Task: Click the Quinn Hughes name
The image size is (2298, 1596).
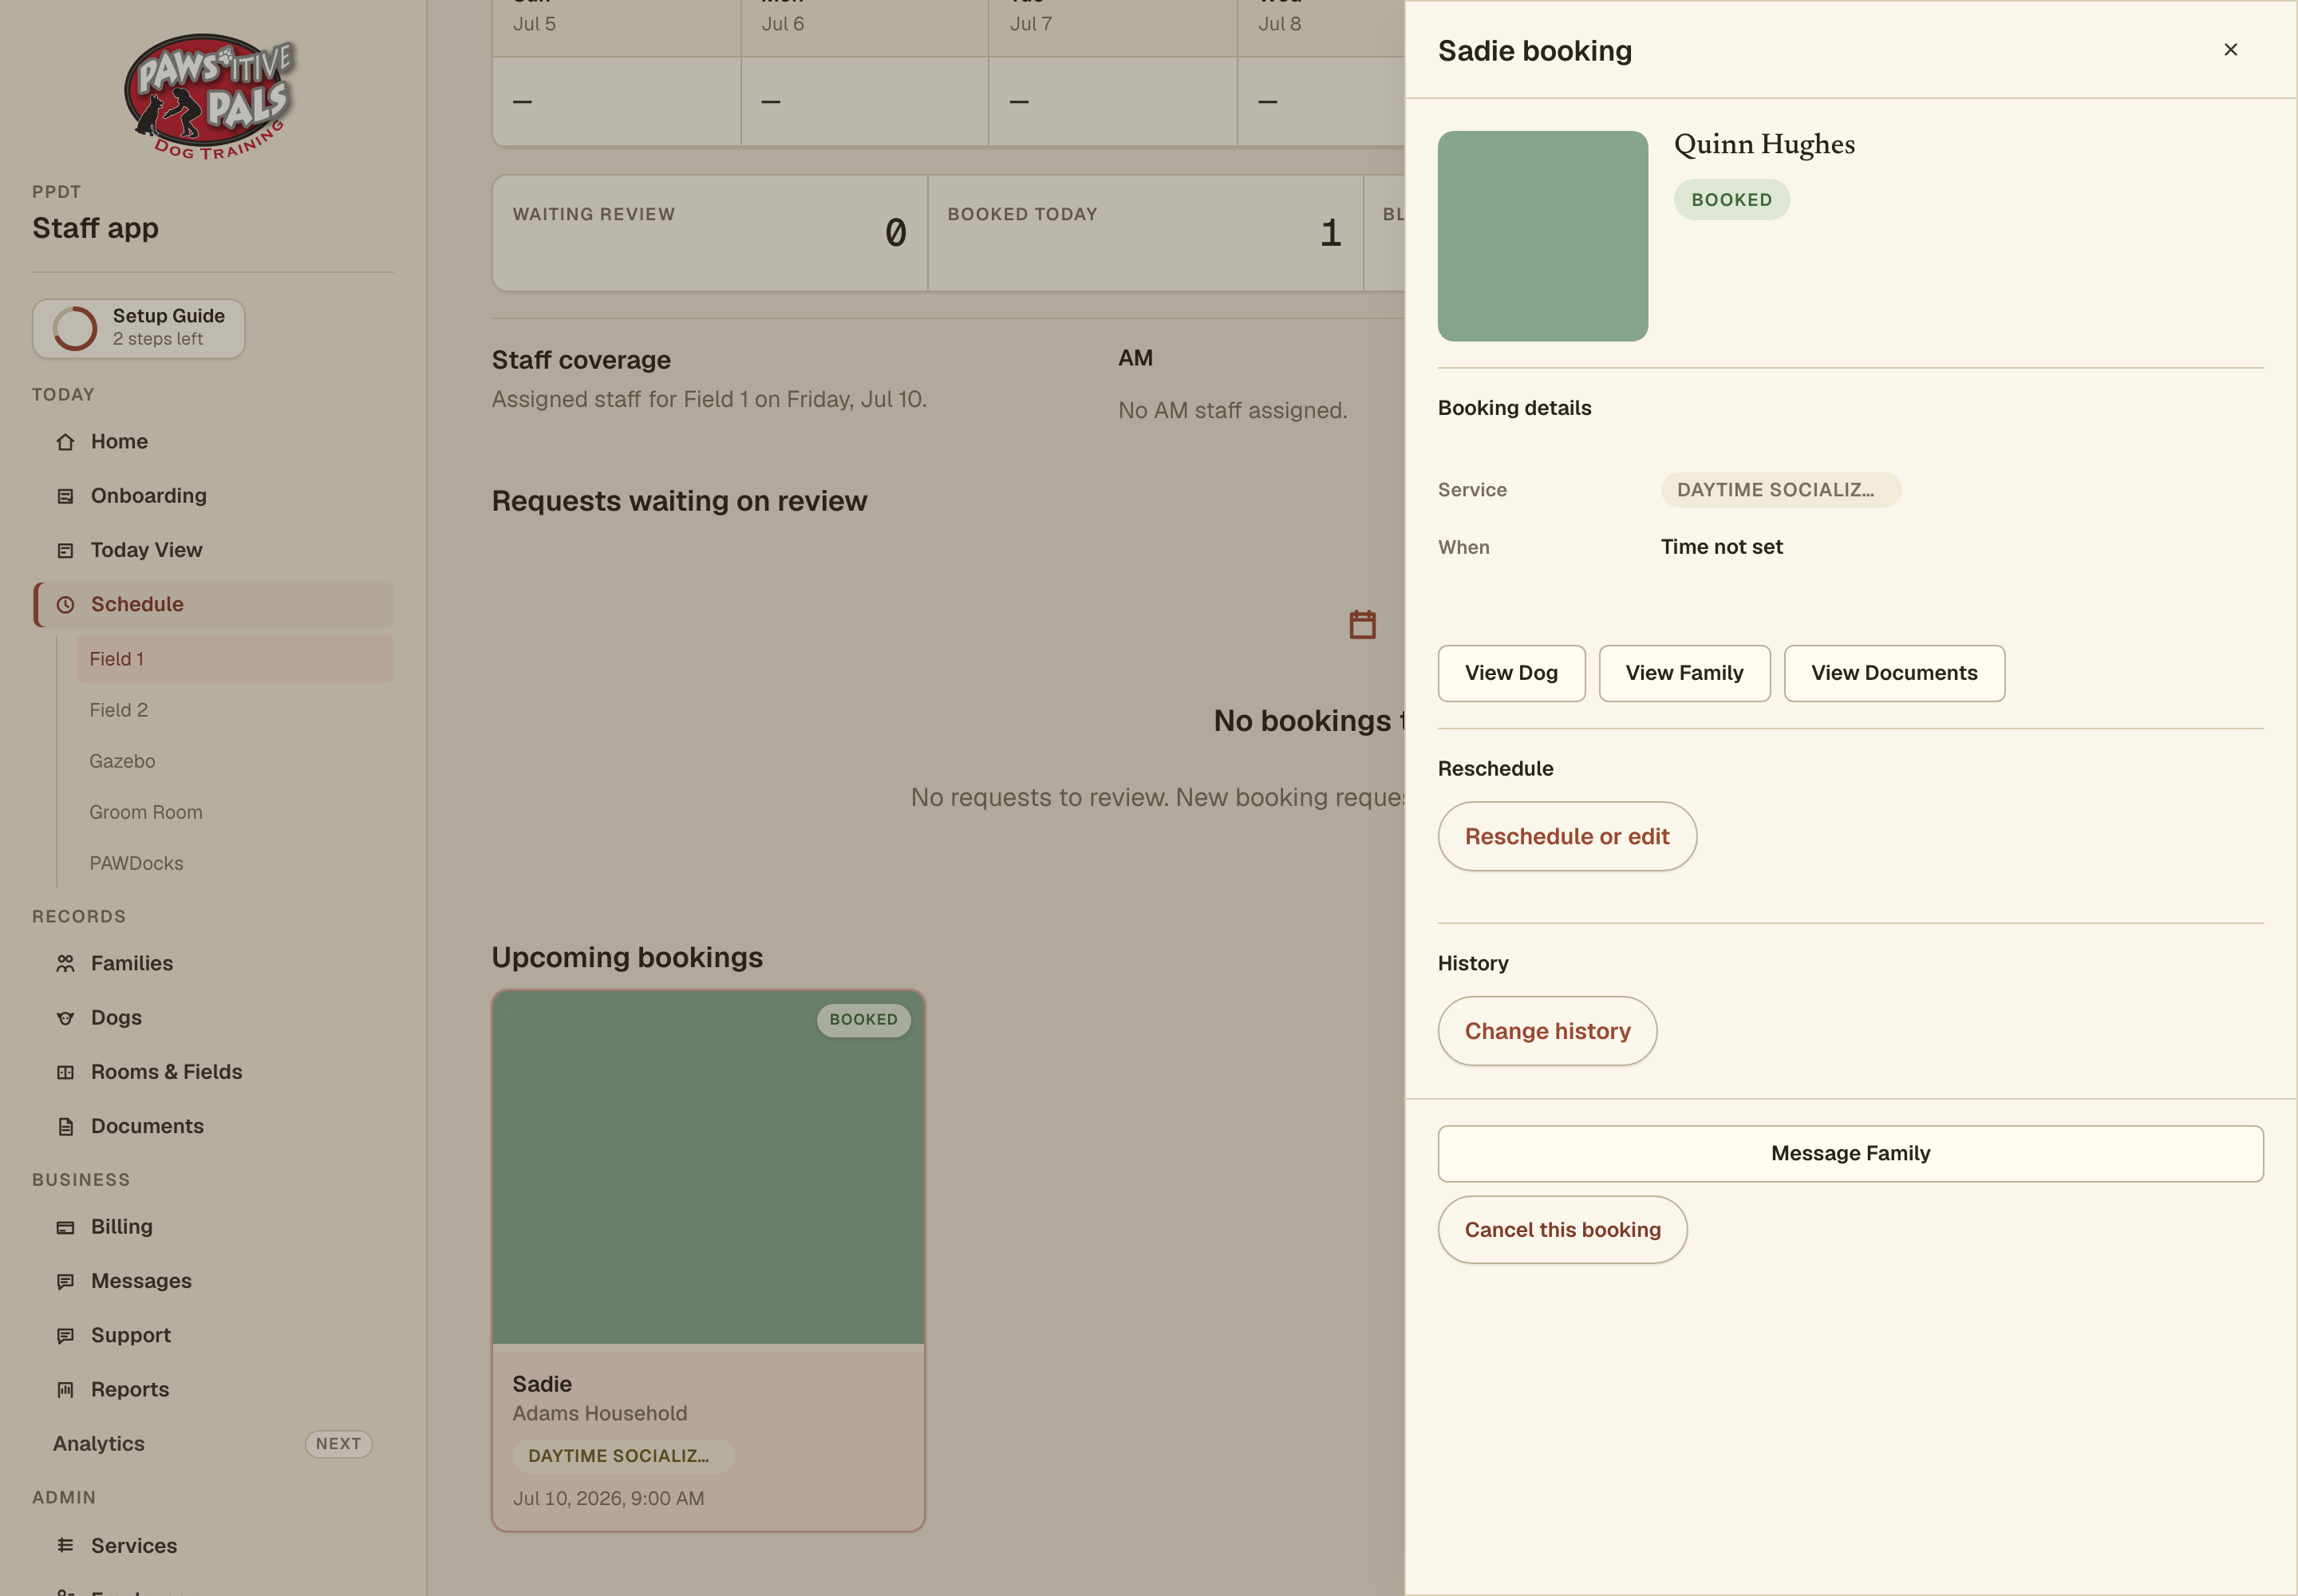Action: pyautogui.click(x=1764, y=144)
